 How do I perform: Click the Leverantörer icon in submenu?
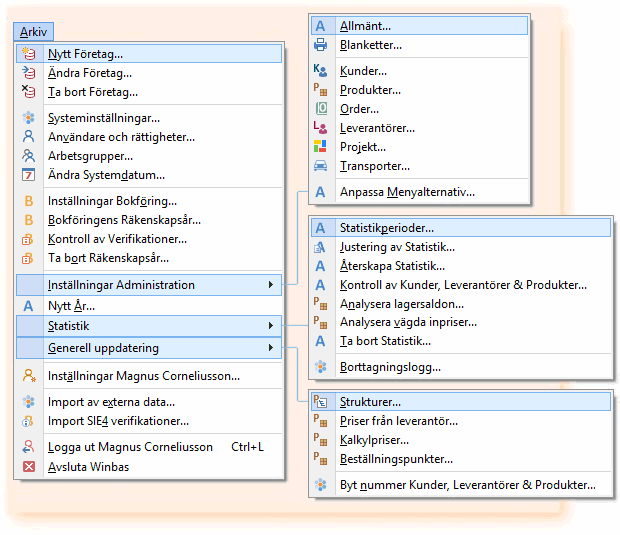[321, 128]
